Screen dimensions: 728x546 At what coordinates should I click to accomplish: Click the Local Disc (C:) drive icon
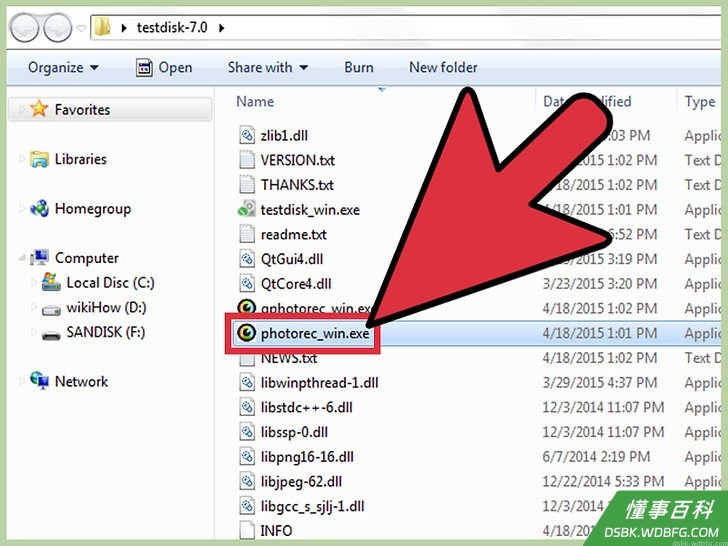pos(51,282)
